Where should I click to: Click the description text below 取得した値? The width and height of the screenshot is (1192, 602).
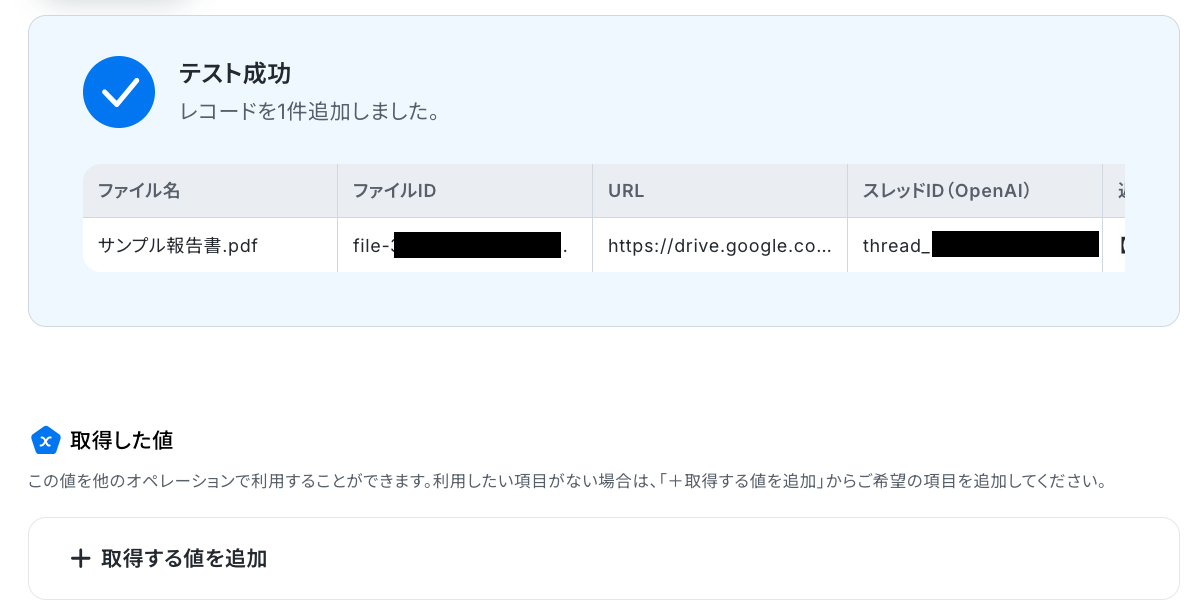coord(567,482)
